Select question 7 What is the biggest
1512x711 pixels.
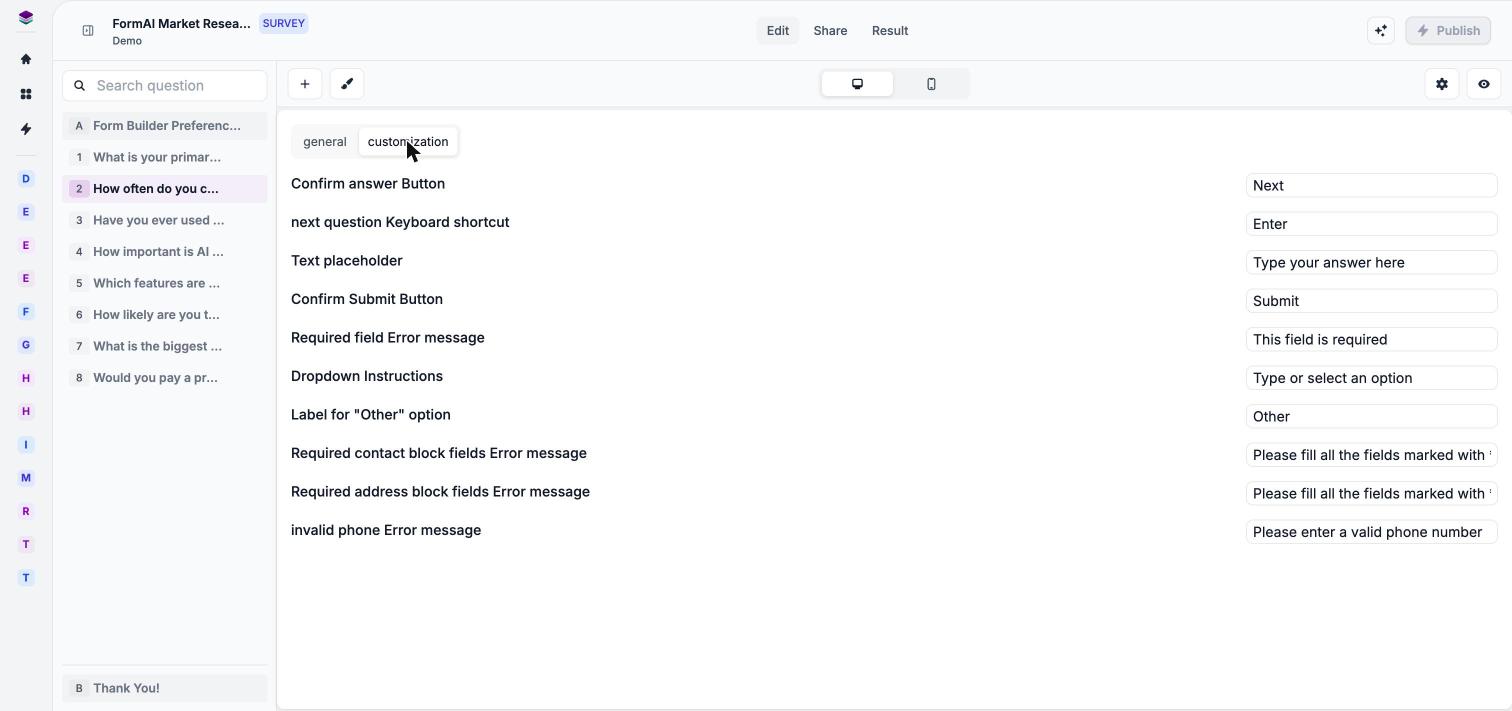[x=165, y=346]
